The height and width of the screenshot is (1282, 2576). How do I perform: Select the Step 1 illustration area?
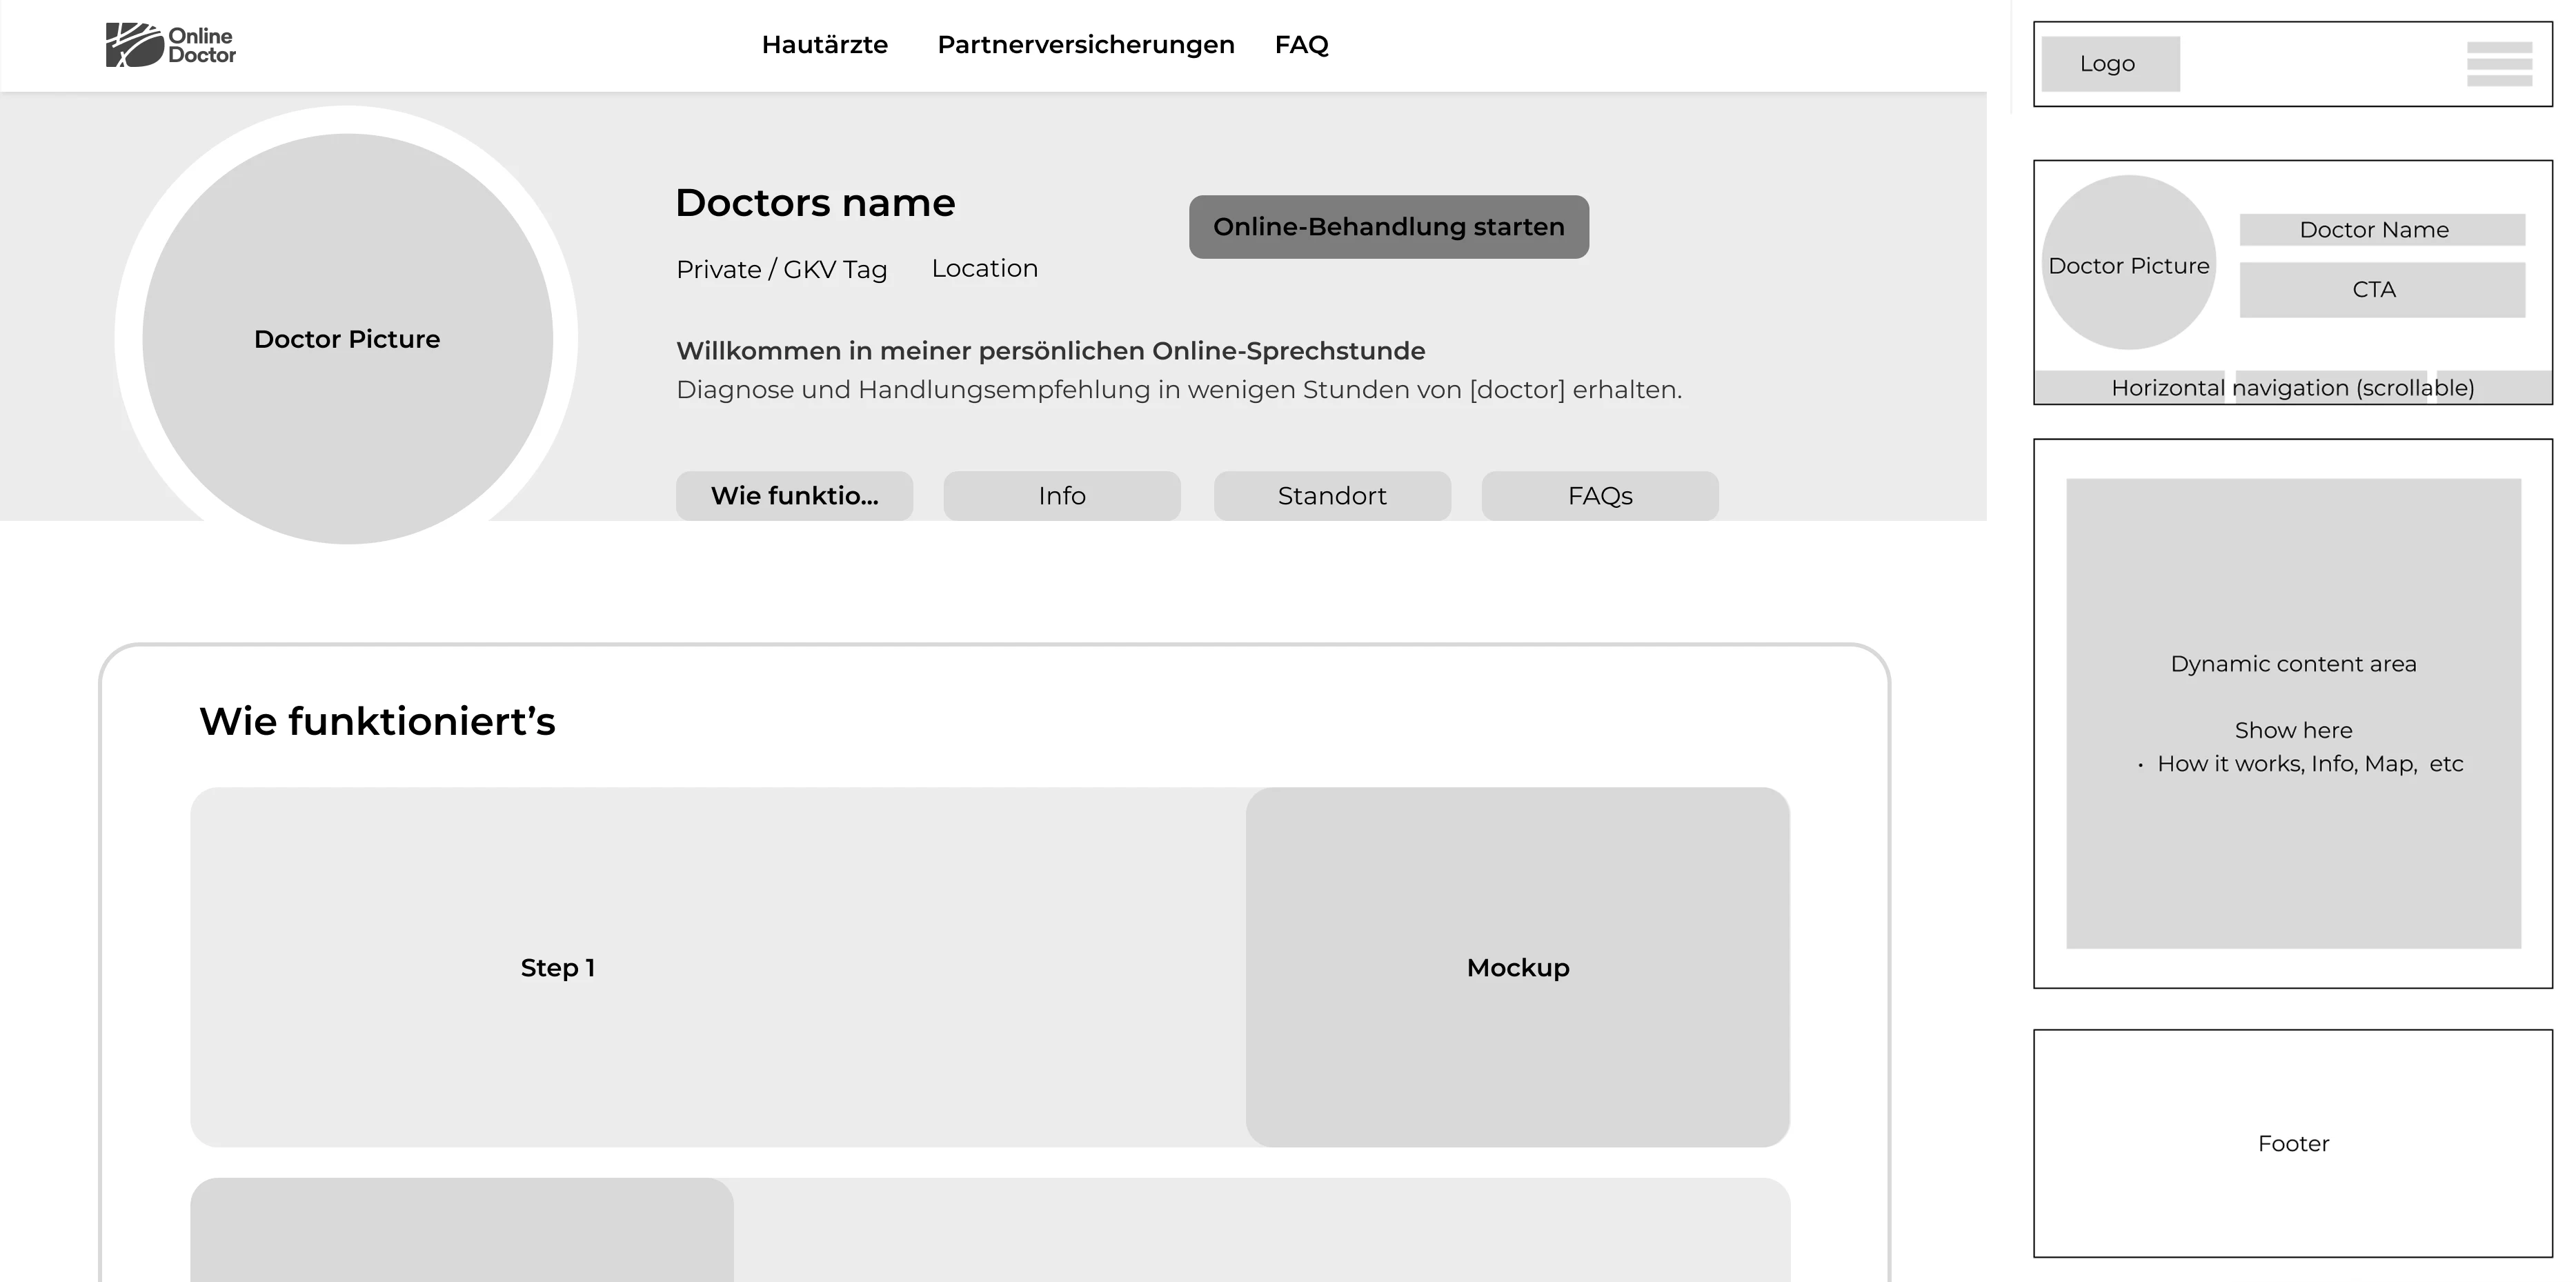(558, 967)
